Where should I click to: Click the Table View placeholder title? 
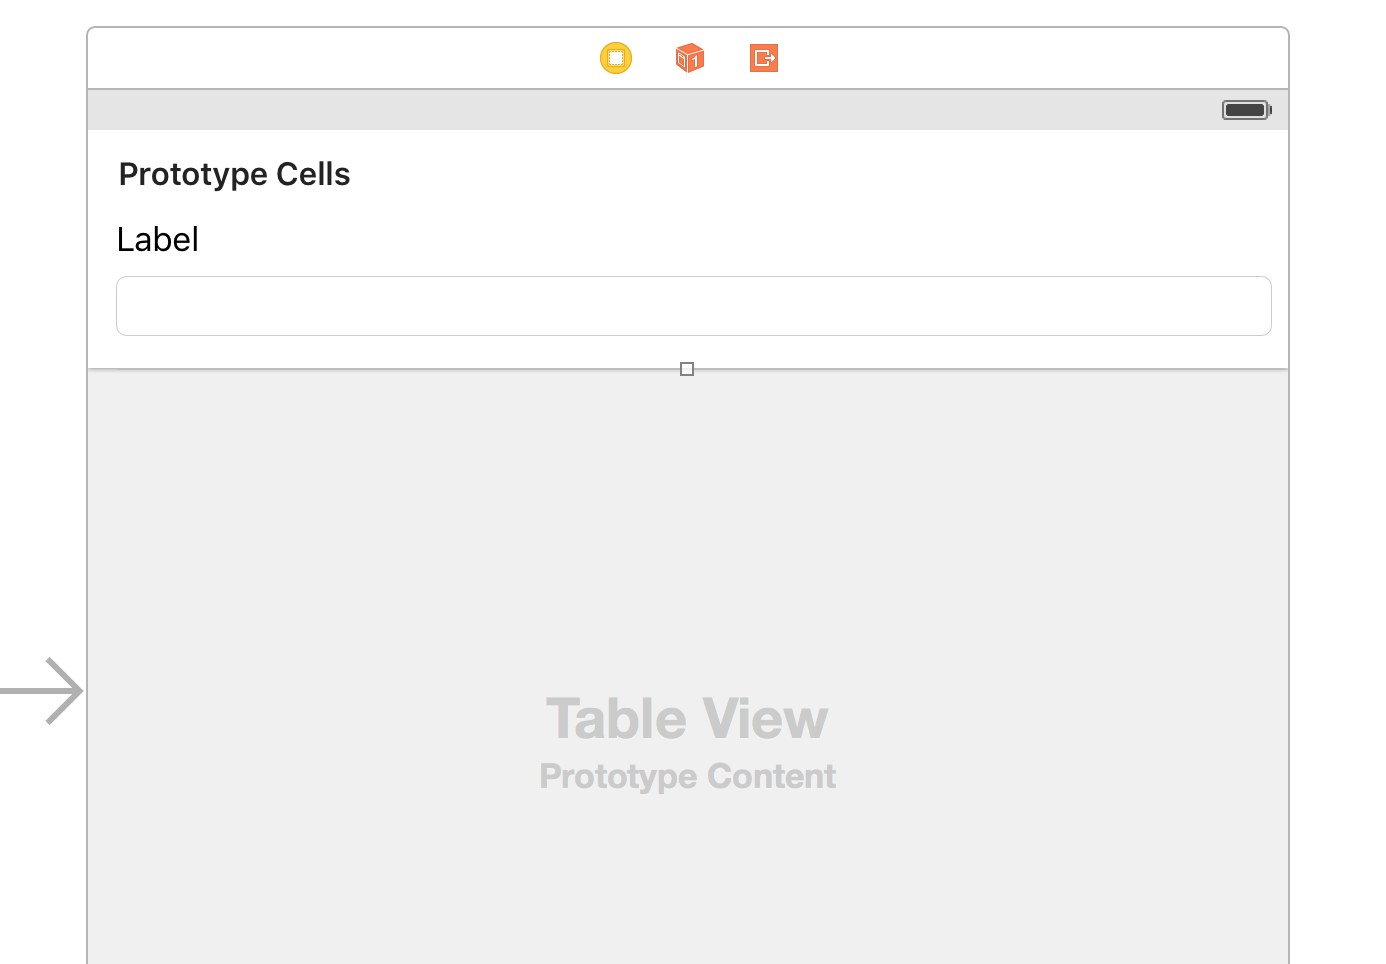(x=687, y=719)
